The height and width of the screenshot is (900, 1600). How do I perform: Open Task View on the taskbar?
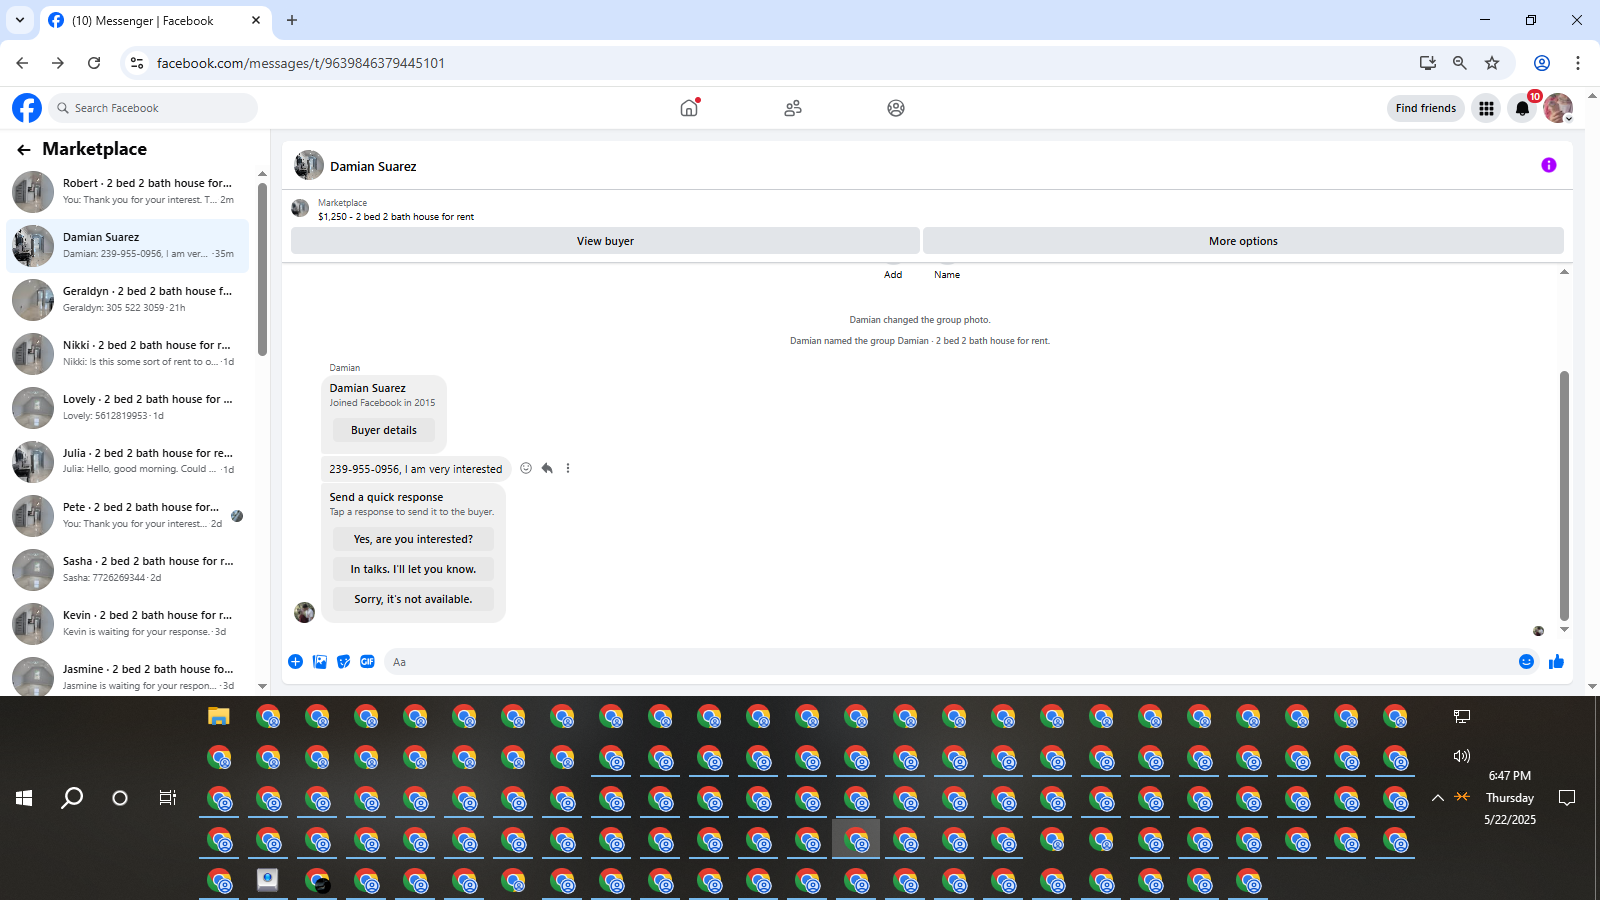(x=168, y=798)
